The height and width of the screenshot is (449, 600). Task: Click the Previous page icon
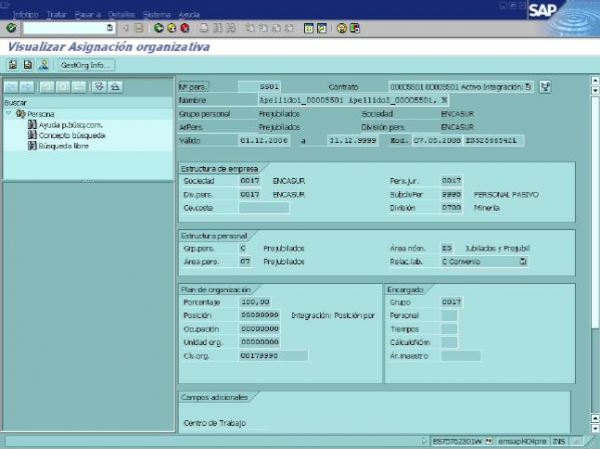point(263,28)
